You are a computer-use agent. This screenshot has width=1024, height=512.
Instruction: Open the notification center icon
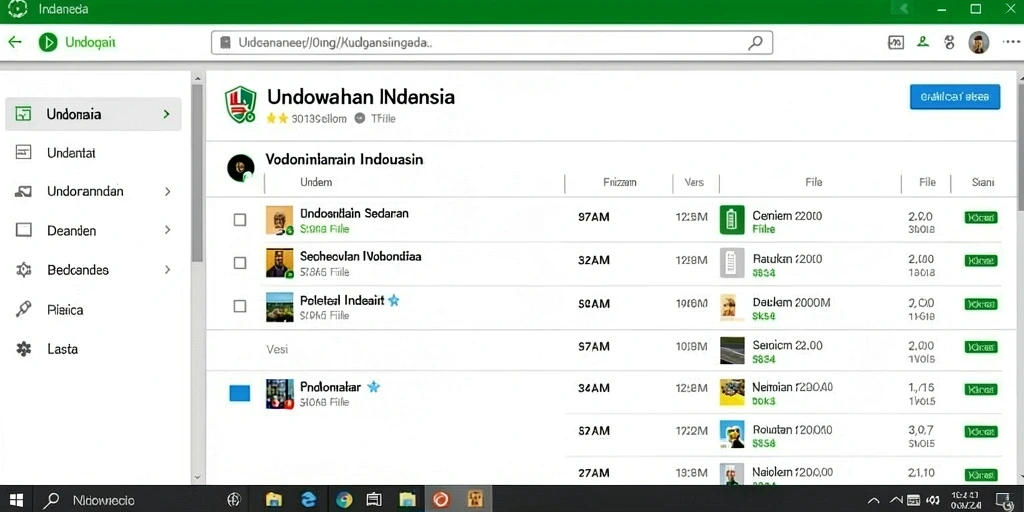(1003, 500)
